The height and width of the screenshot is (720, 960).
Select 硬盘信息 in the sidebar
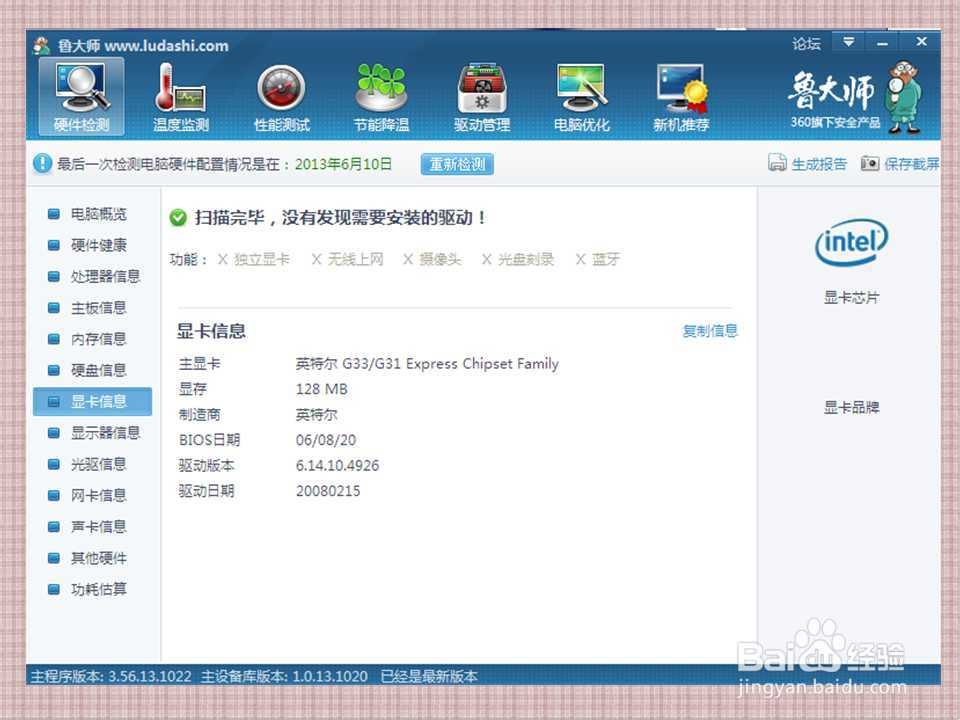[92, 370]
